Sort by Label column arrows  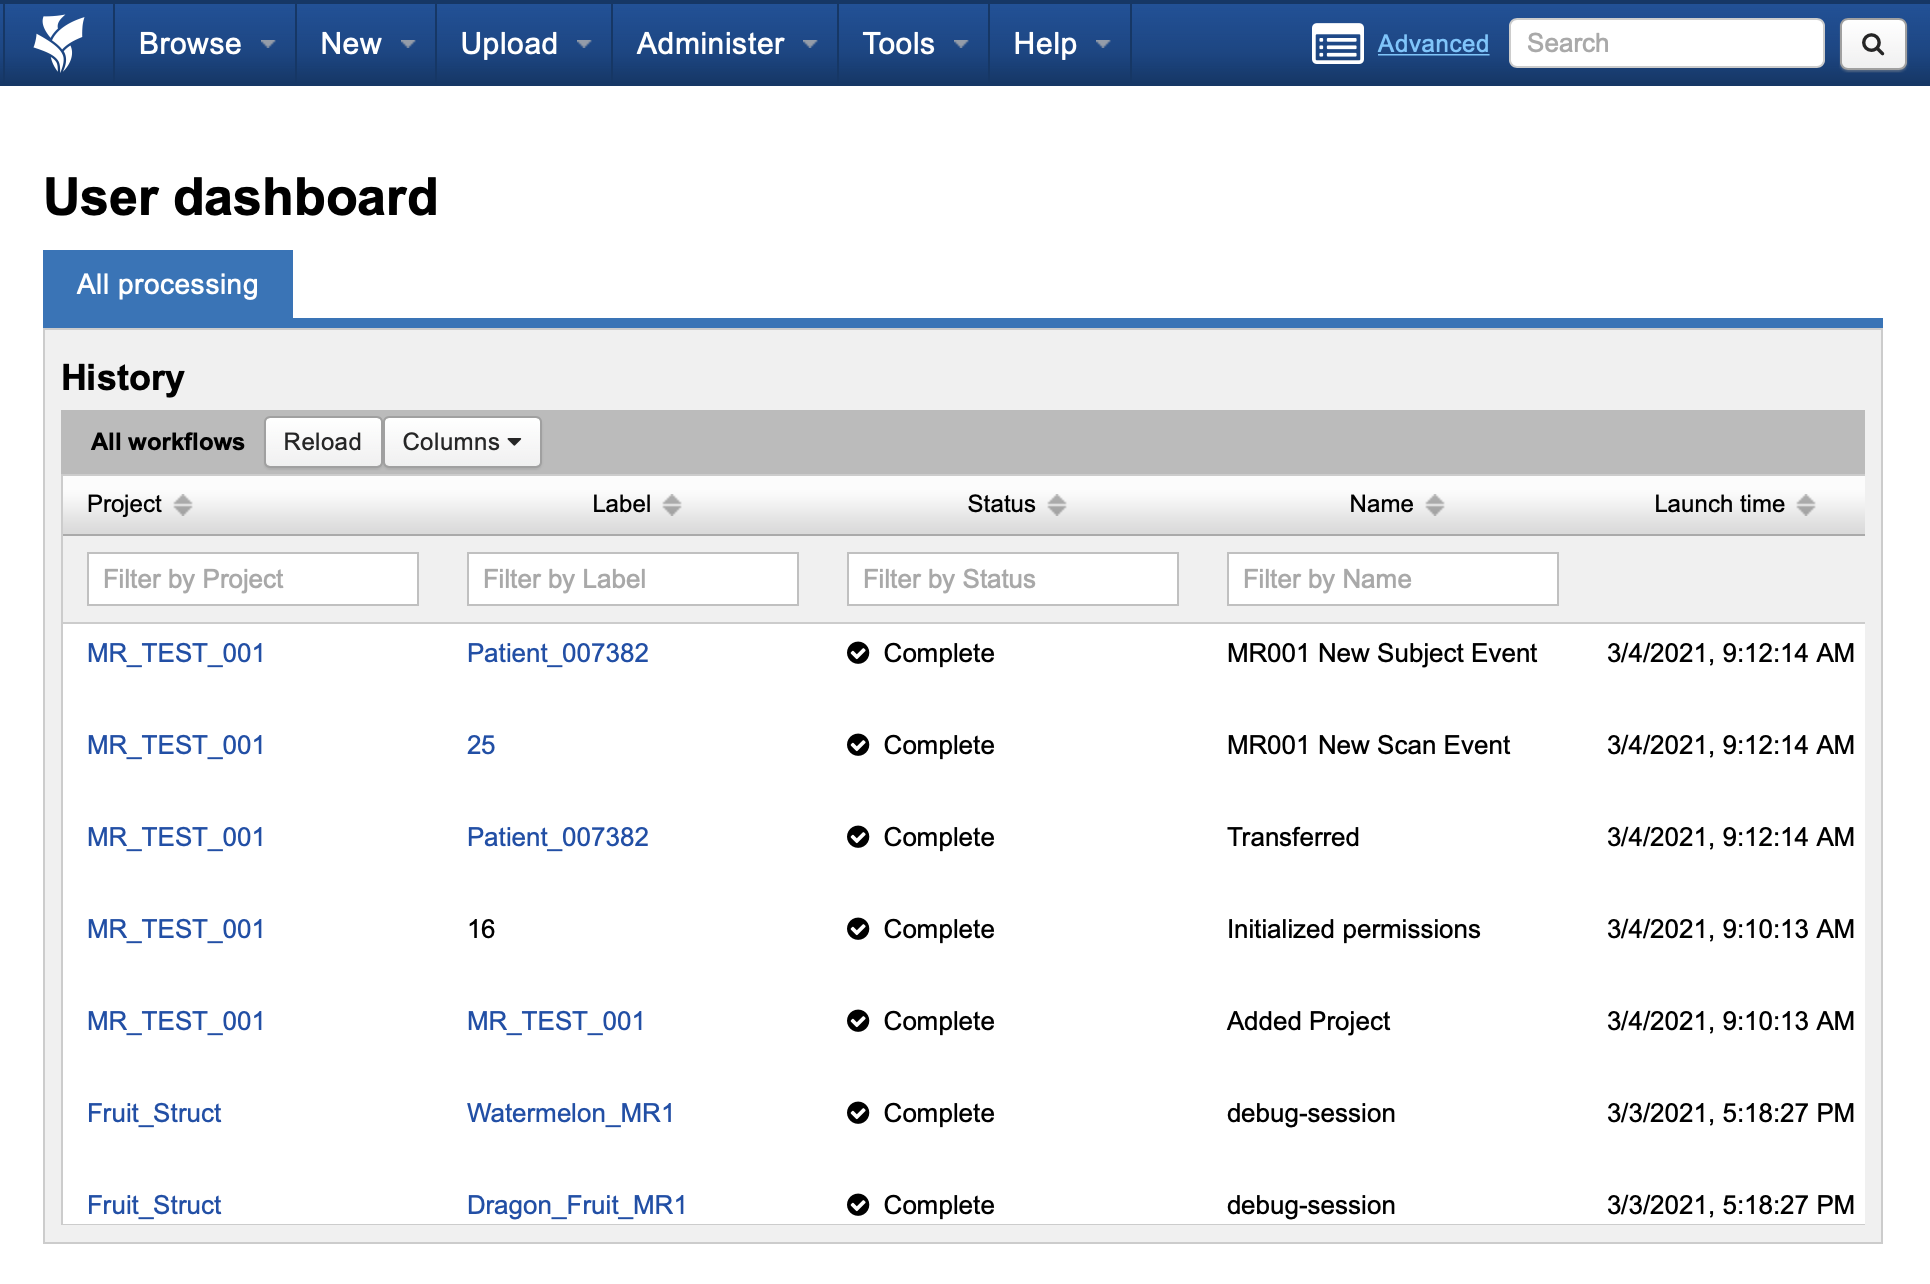click(672, 505)
